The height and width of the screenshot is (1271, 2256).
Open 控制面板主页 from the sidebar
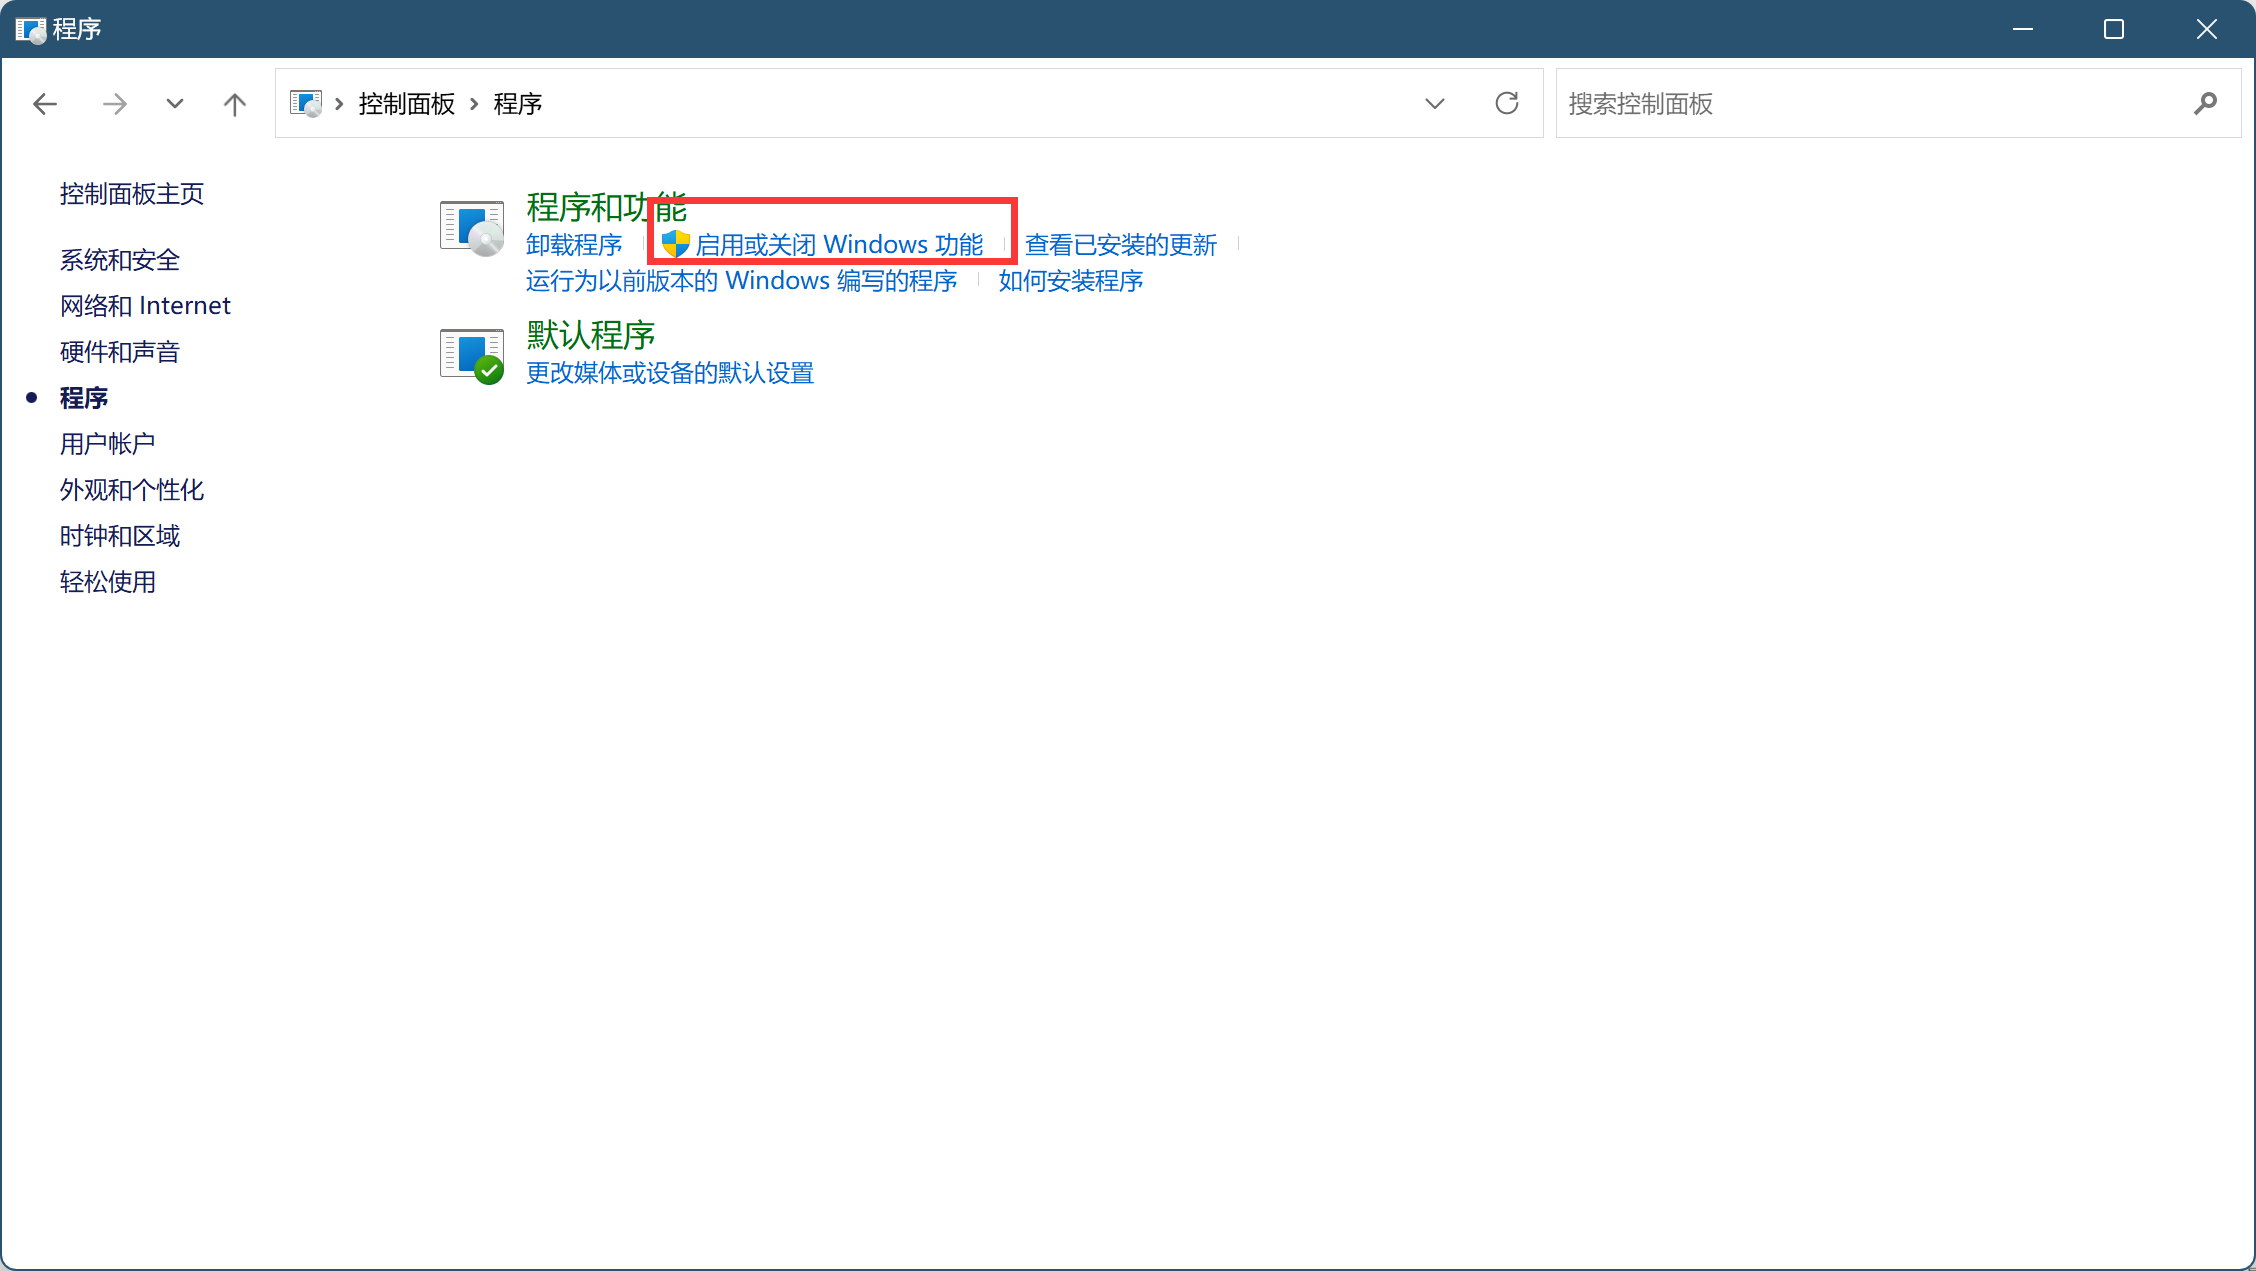[x=132, y=194]
